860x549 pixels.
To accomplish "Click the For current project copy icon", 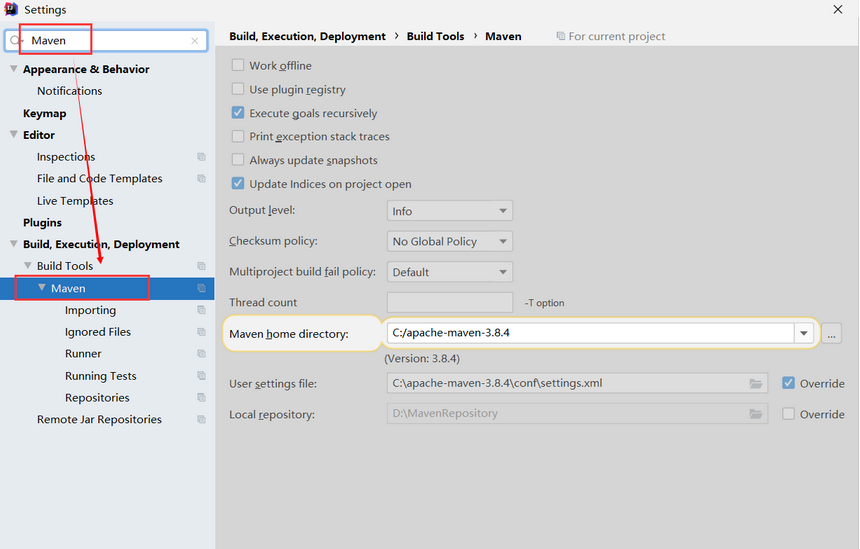I will [561, 36].
